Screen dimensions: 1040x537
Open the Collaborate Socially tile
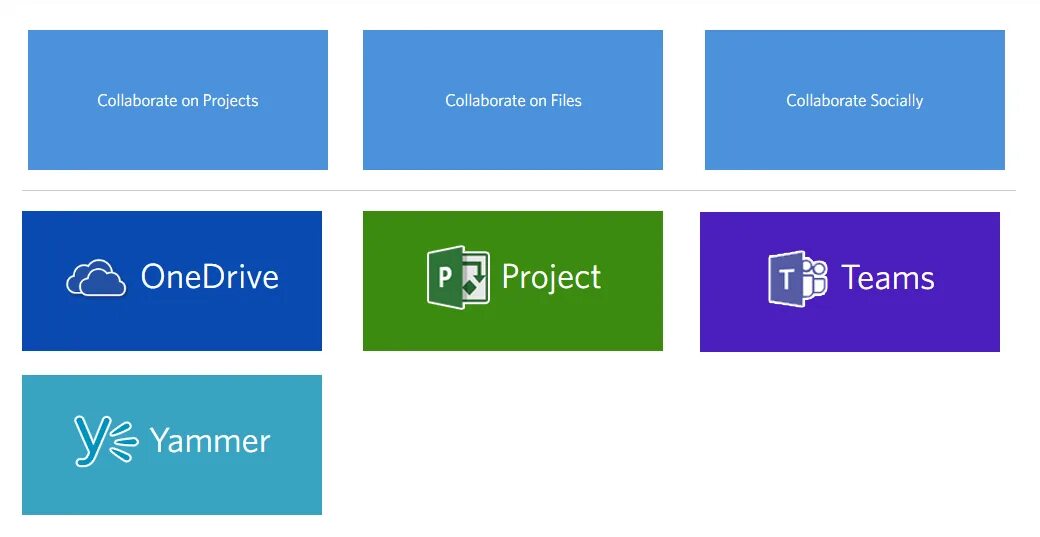(x=855, y=100)
